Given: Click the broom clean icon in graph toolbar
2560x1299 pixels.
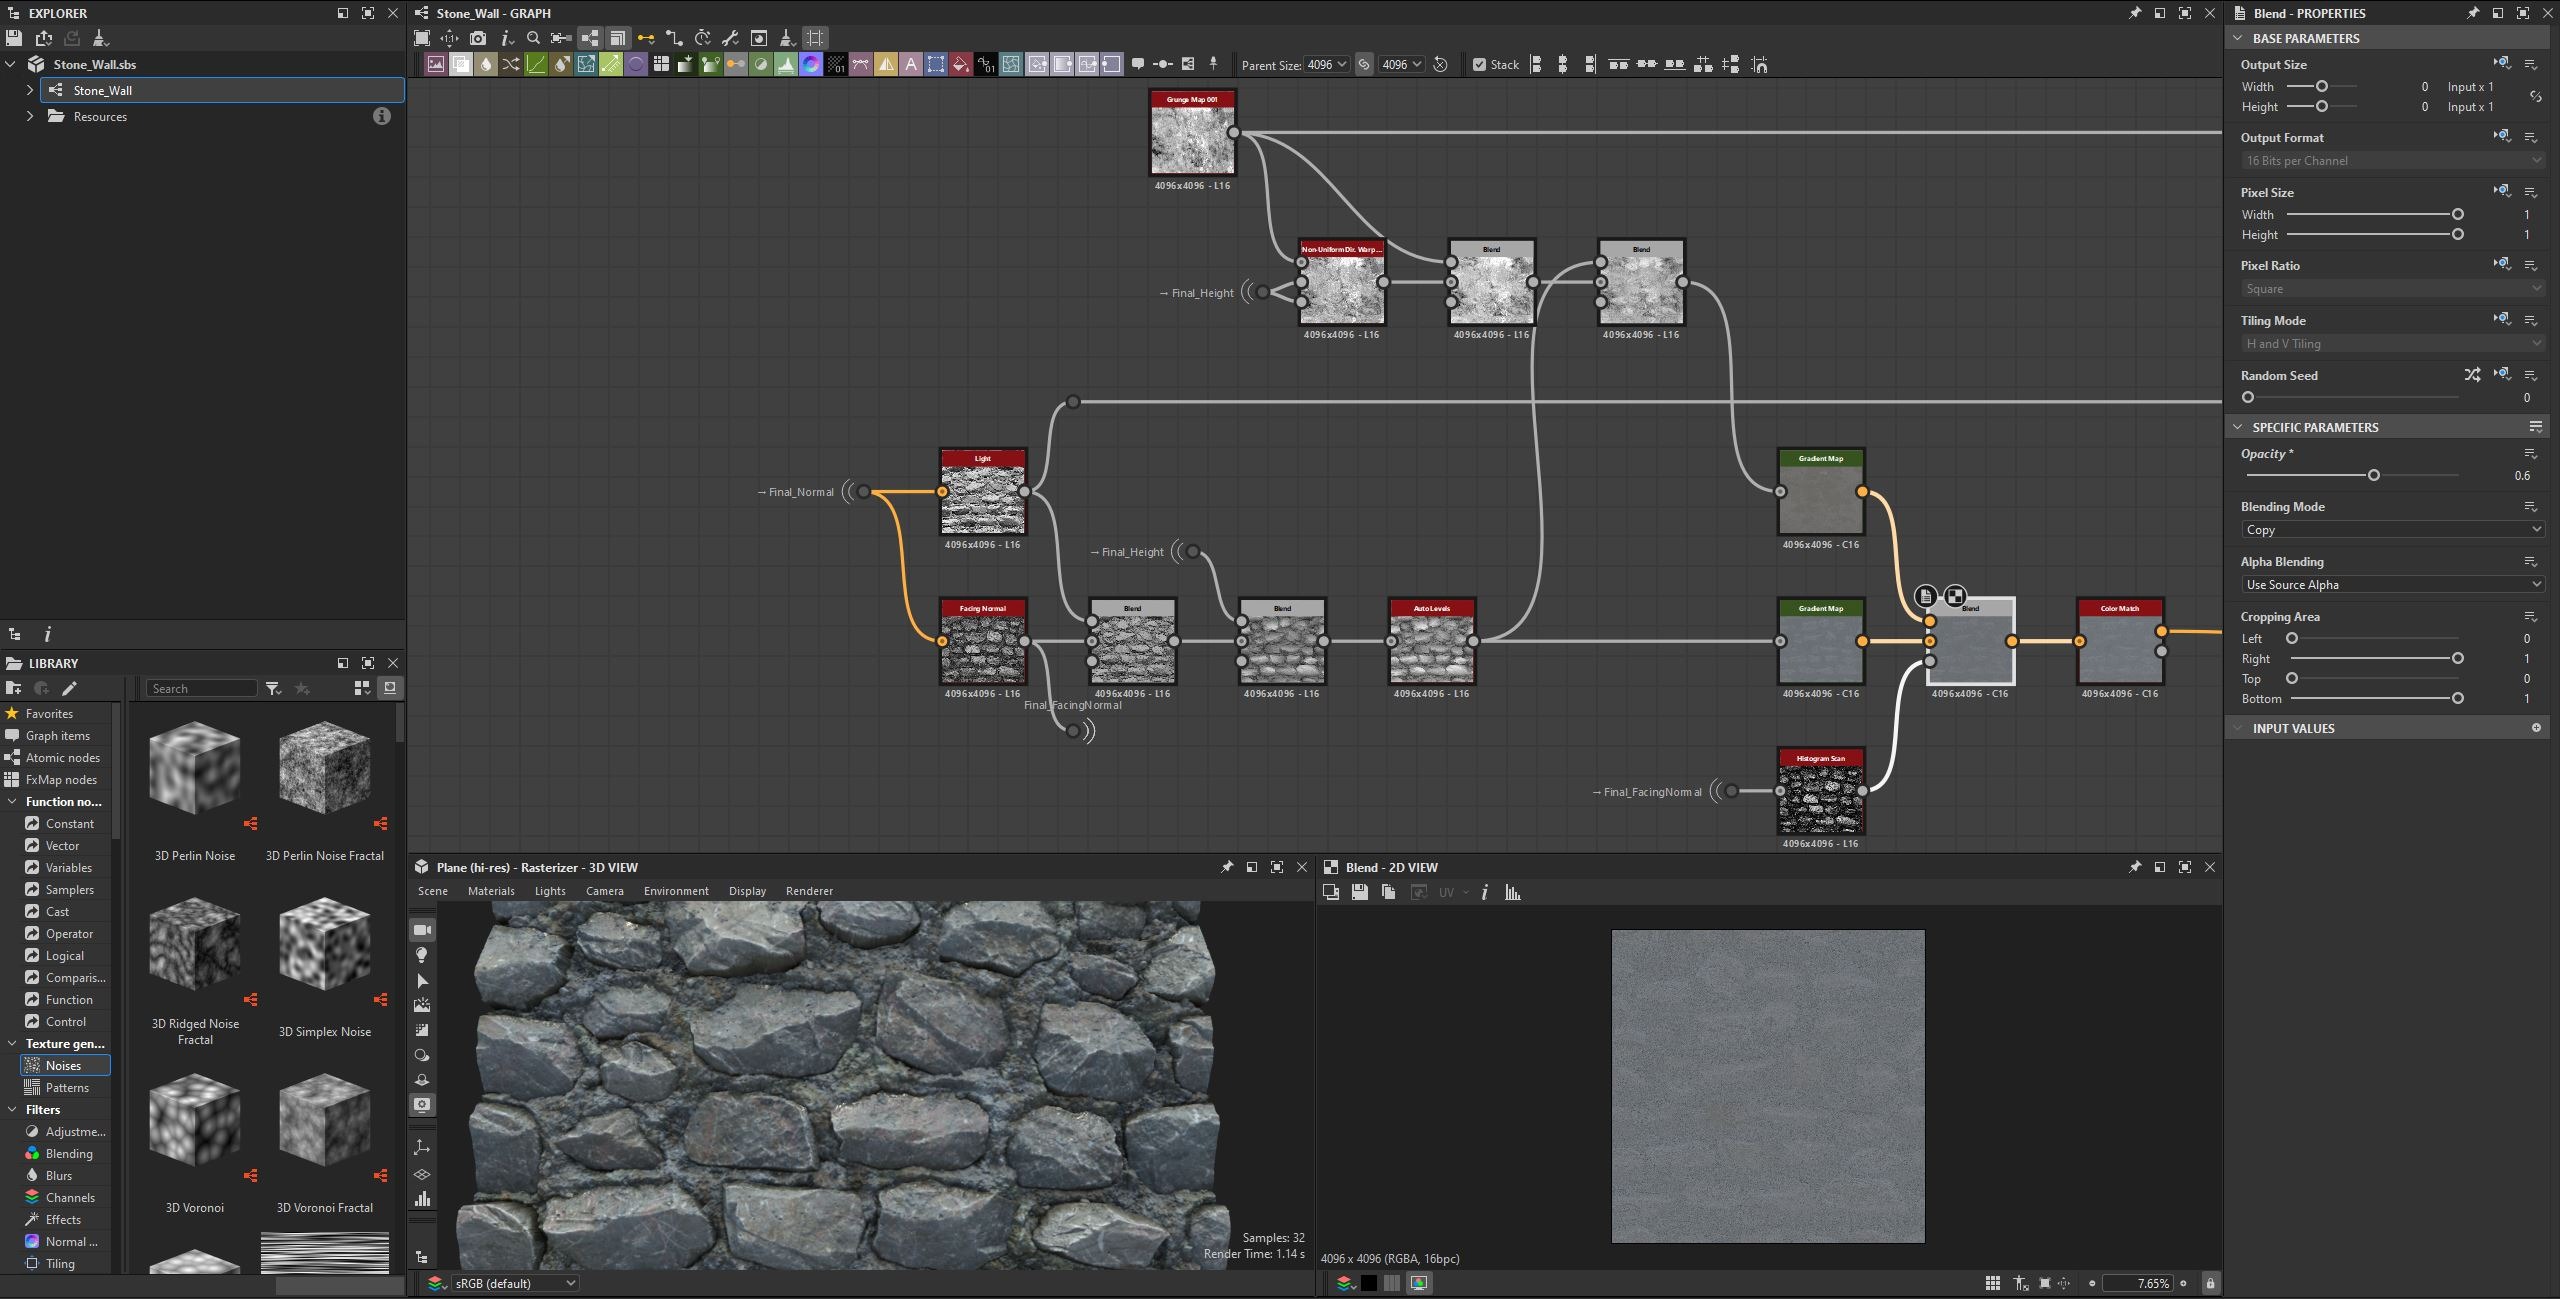Looking at the screenshot, I should (x=787, y=38).
